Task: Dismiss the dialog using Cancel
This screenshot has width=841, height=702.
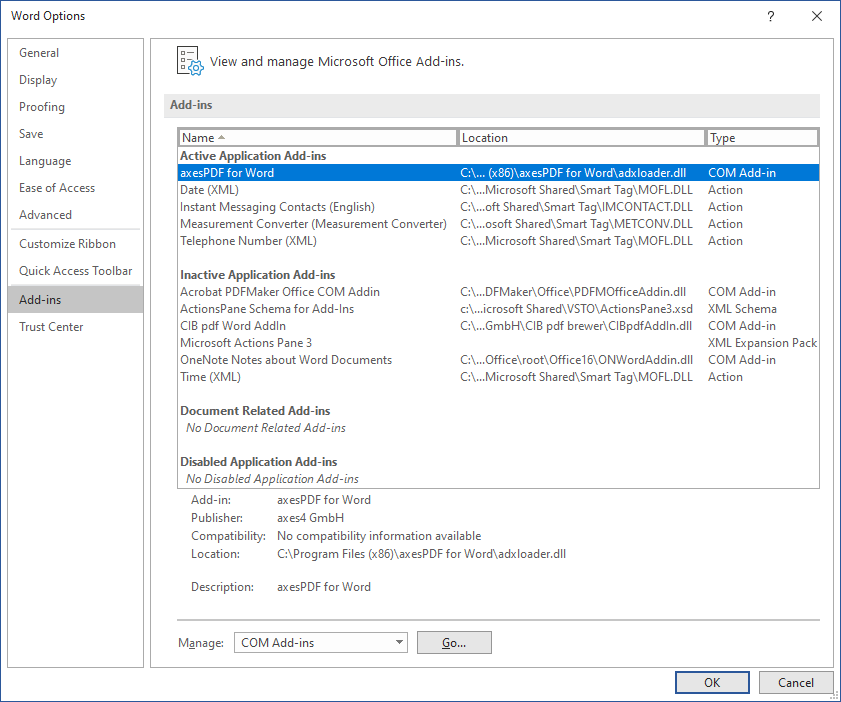Action: pyautogui.click(x=796, y=682)
